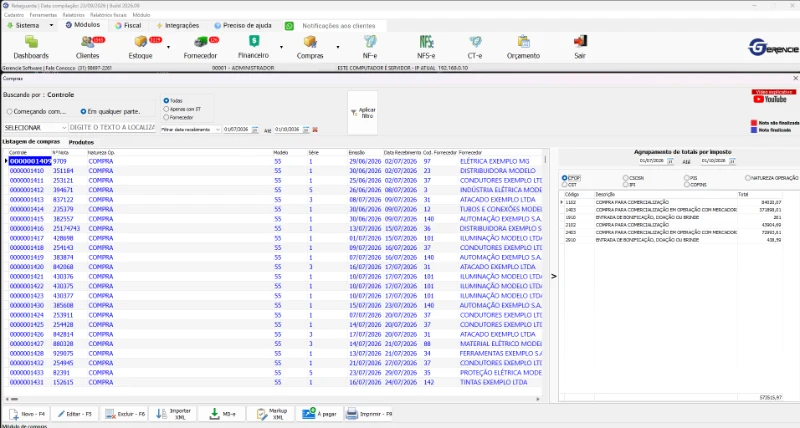Image resolution: width=800 pixels, height=428 pixels.
Task: Expand the Compras dropdown arrow
Action: (338, 47)
